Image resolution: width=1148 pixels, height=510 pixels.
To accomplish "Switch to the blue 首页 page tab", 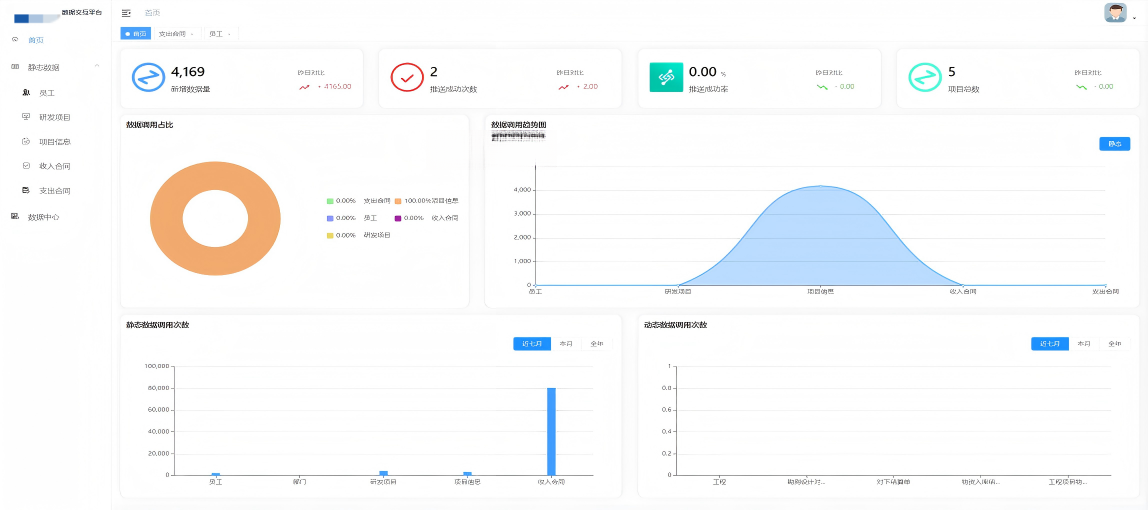I will tap(135, 34).
